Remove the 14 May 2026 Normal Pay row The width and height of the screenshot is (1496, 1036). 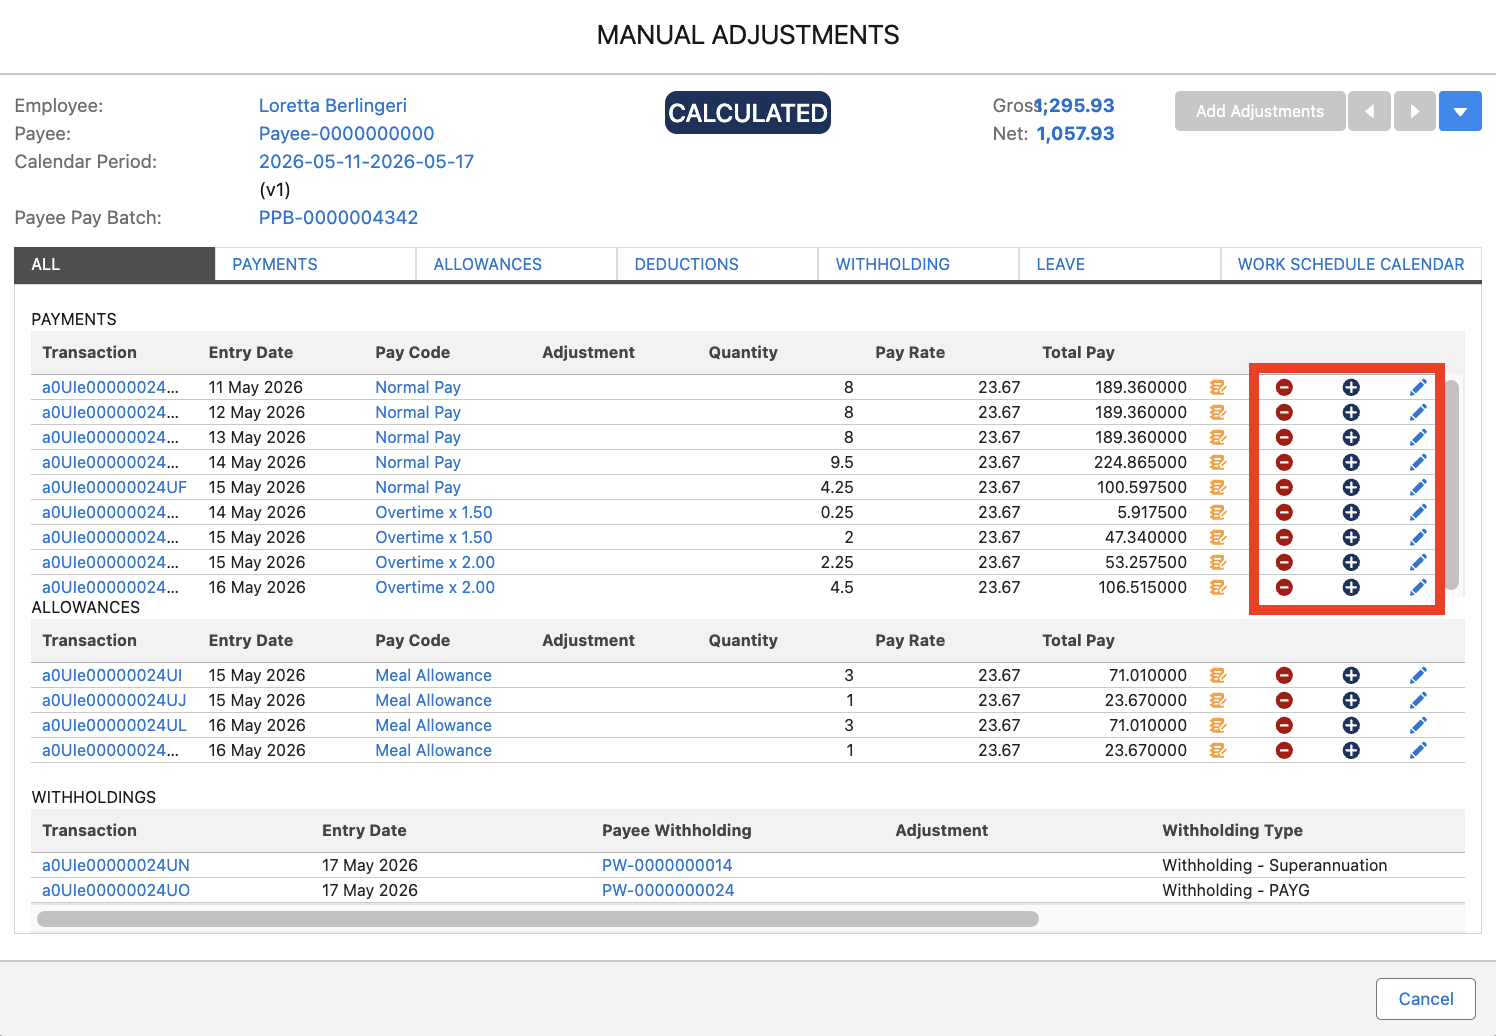1284,462
